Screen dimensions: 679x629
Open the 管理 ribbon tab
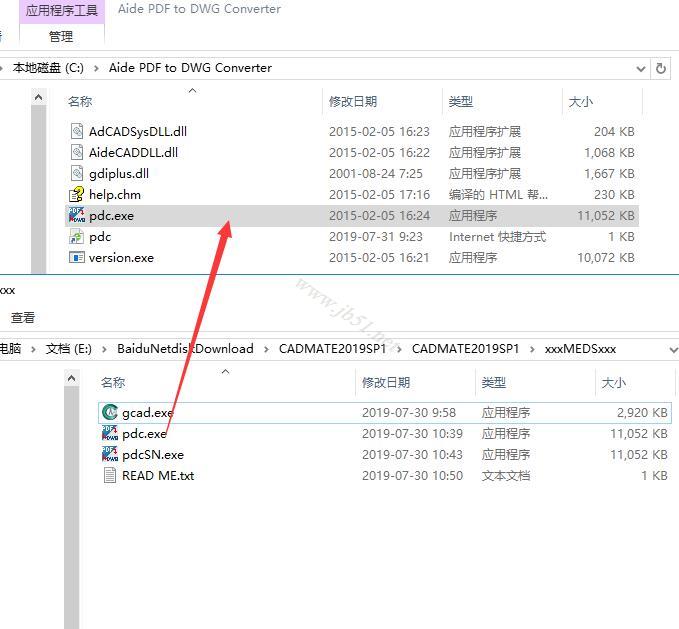click(x=61, y=36)
